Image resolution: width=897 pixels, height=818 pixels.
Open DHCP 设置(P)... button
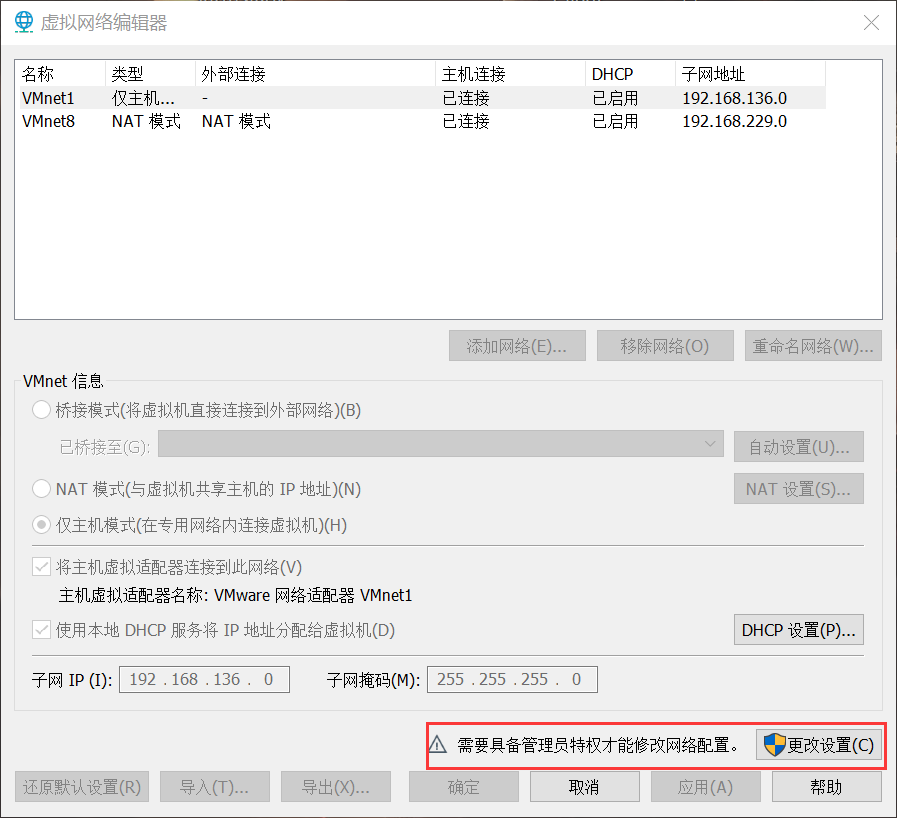pyautogui.click(x=799, y=630)
